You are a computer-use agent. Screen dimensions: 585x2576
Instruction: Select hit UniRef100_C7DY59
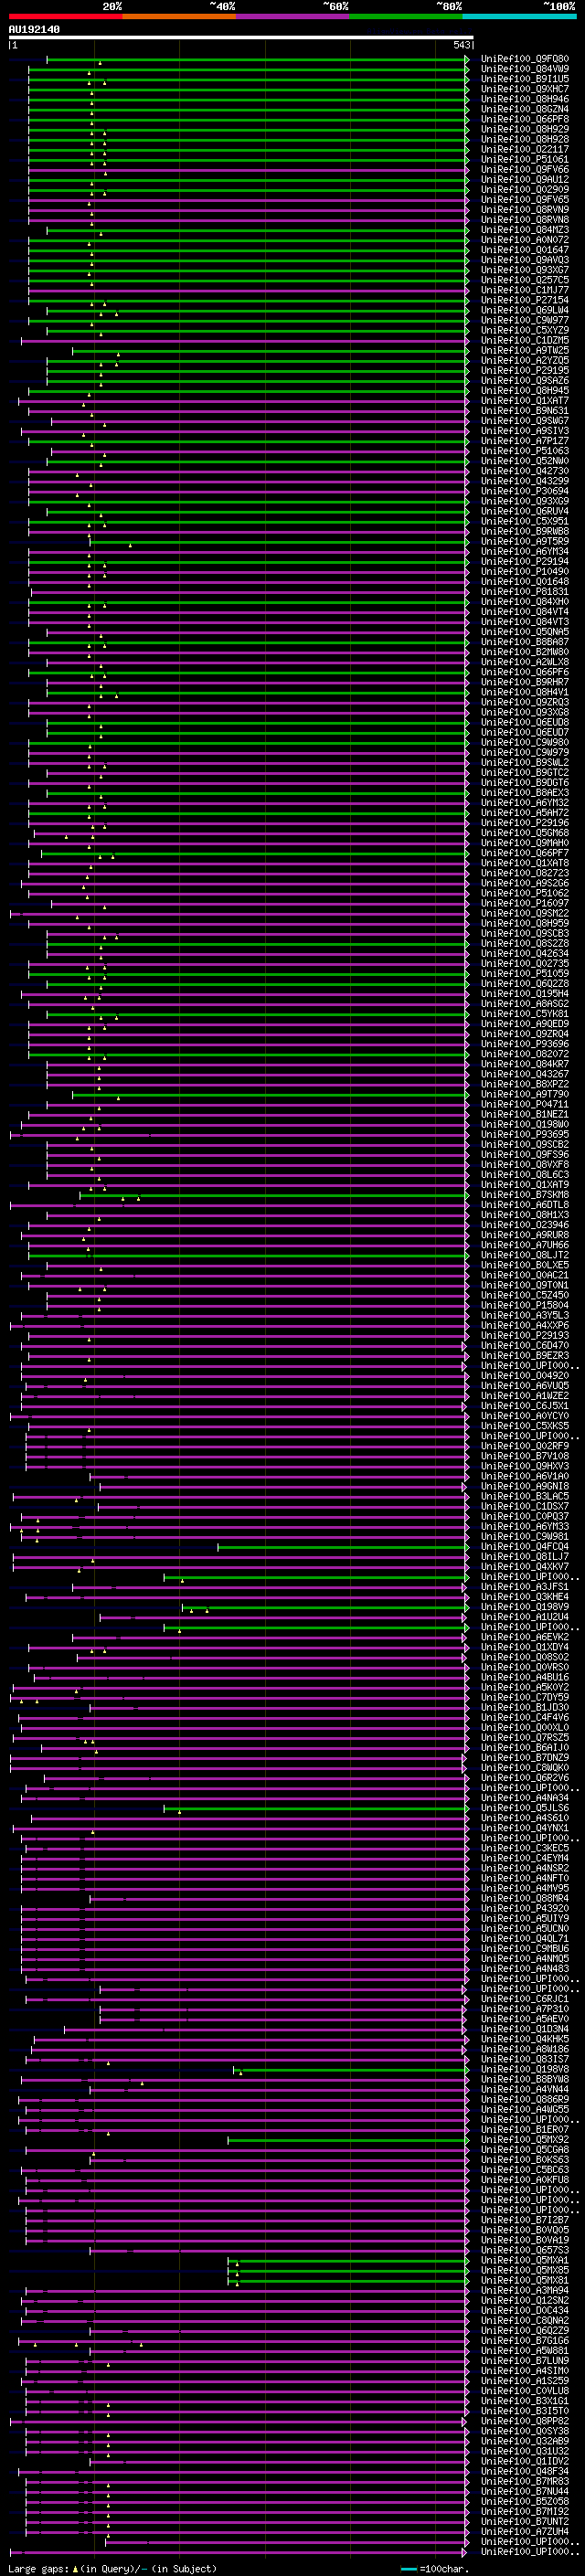[525, 1697]
